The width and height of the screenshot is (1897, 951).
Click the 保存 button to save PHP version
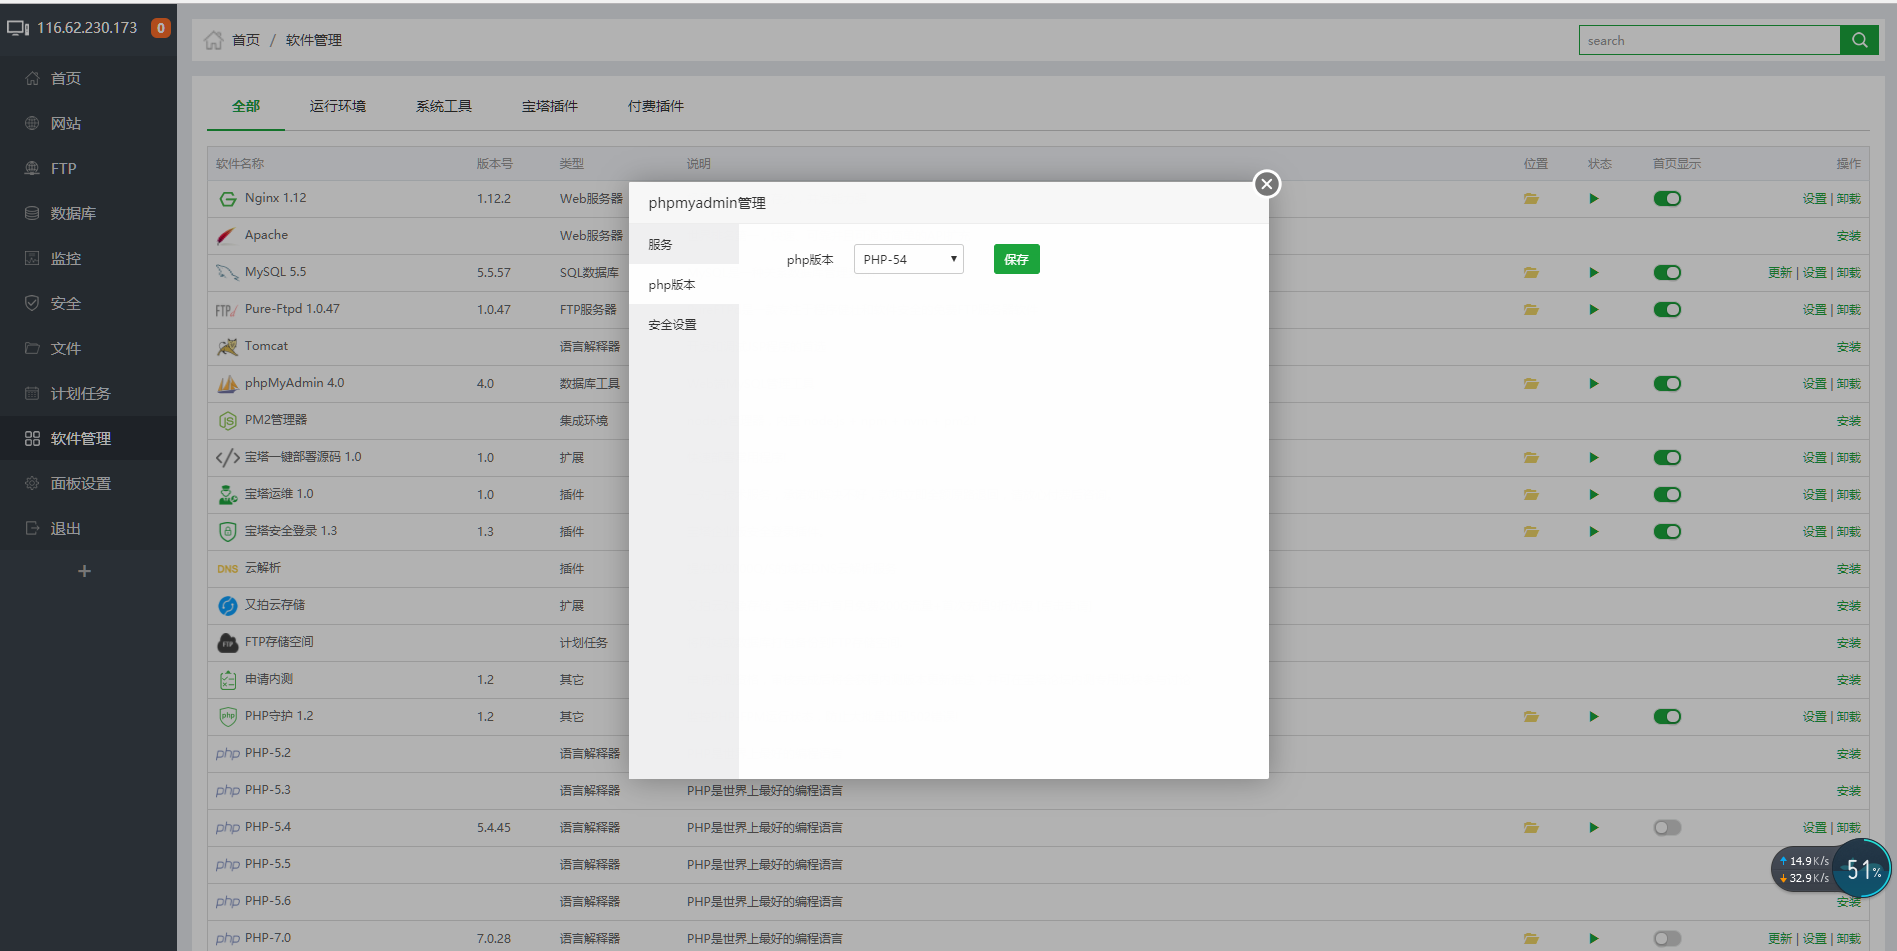pyautogui.click(x=1016, y=258)
